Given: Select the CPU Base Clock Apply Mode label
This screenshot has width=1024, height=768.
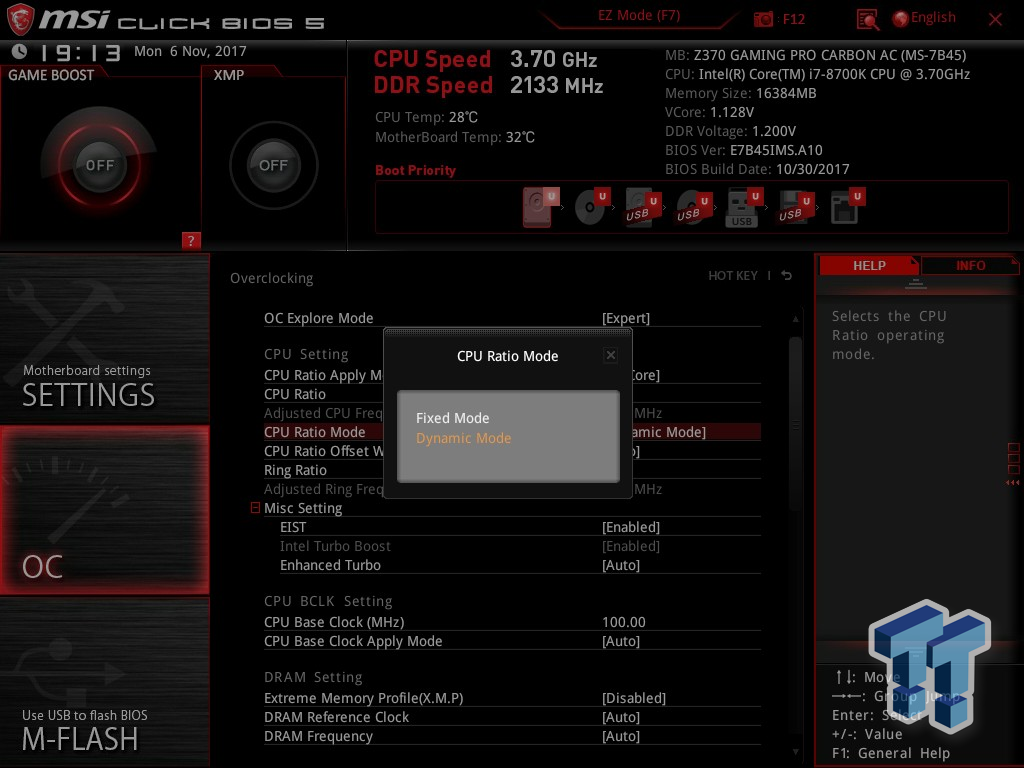Looking at the screenshot, I should 353,641.
